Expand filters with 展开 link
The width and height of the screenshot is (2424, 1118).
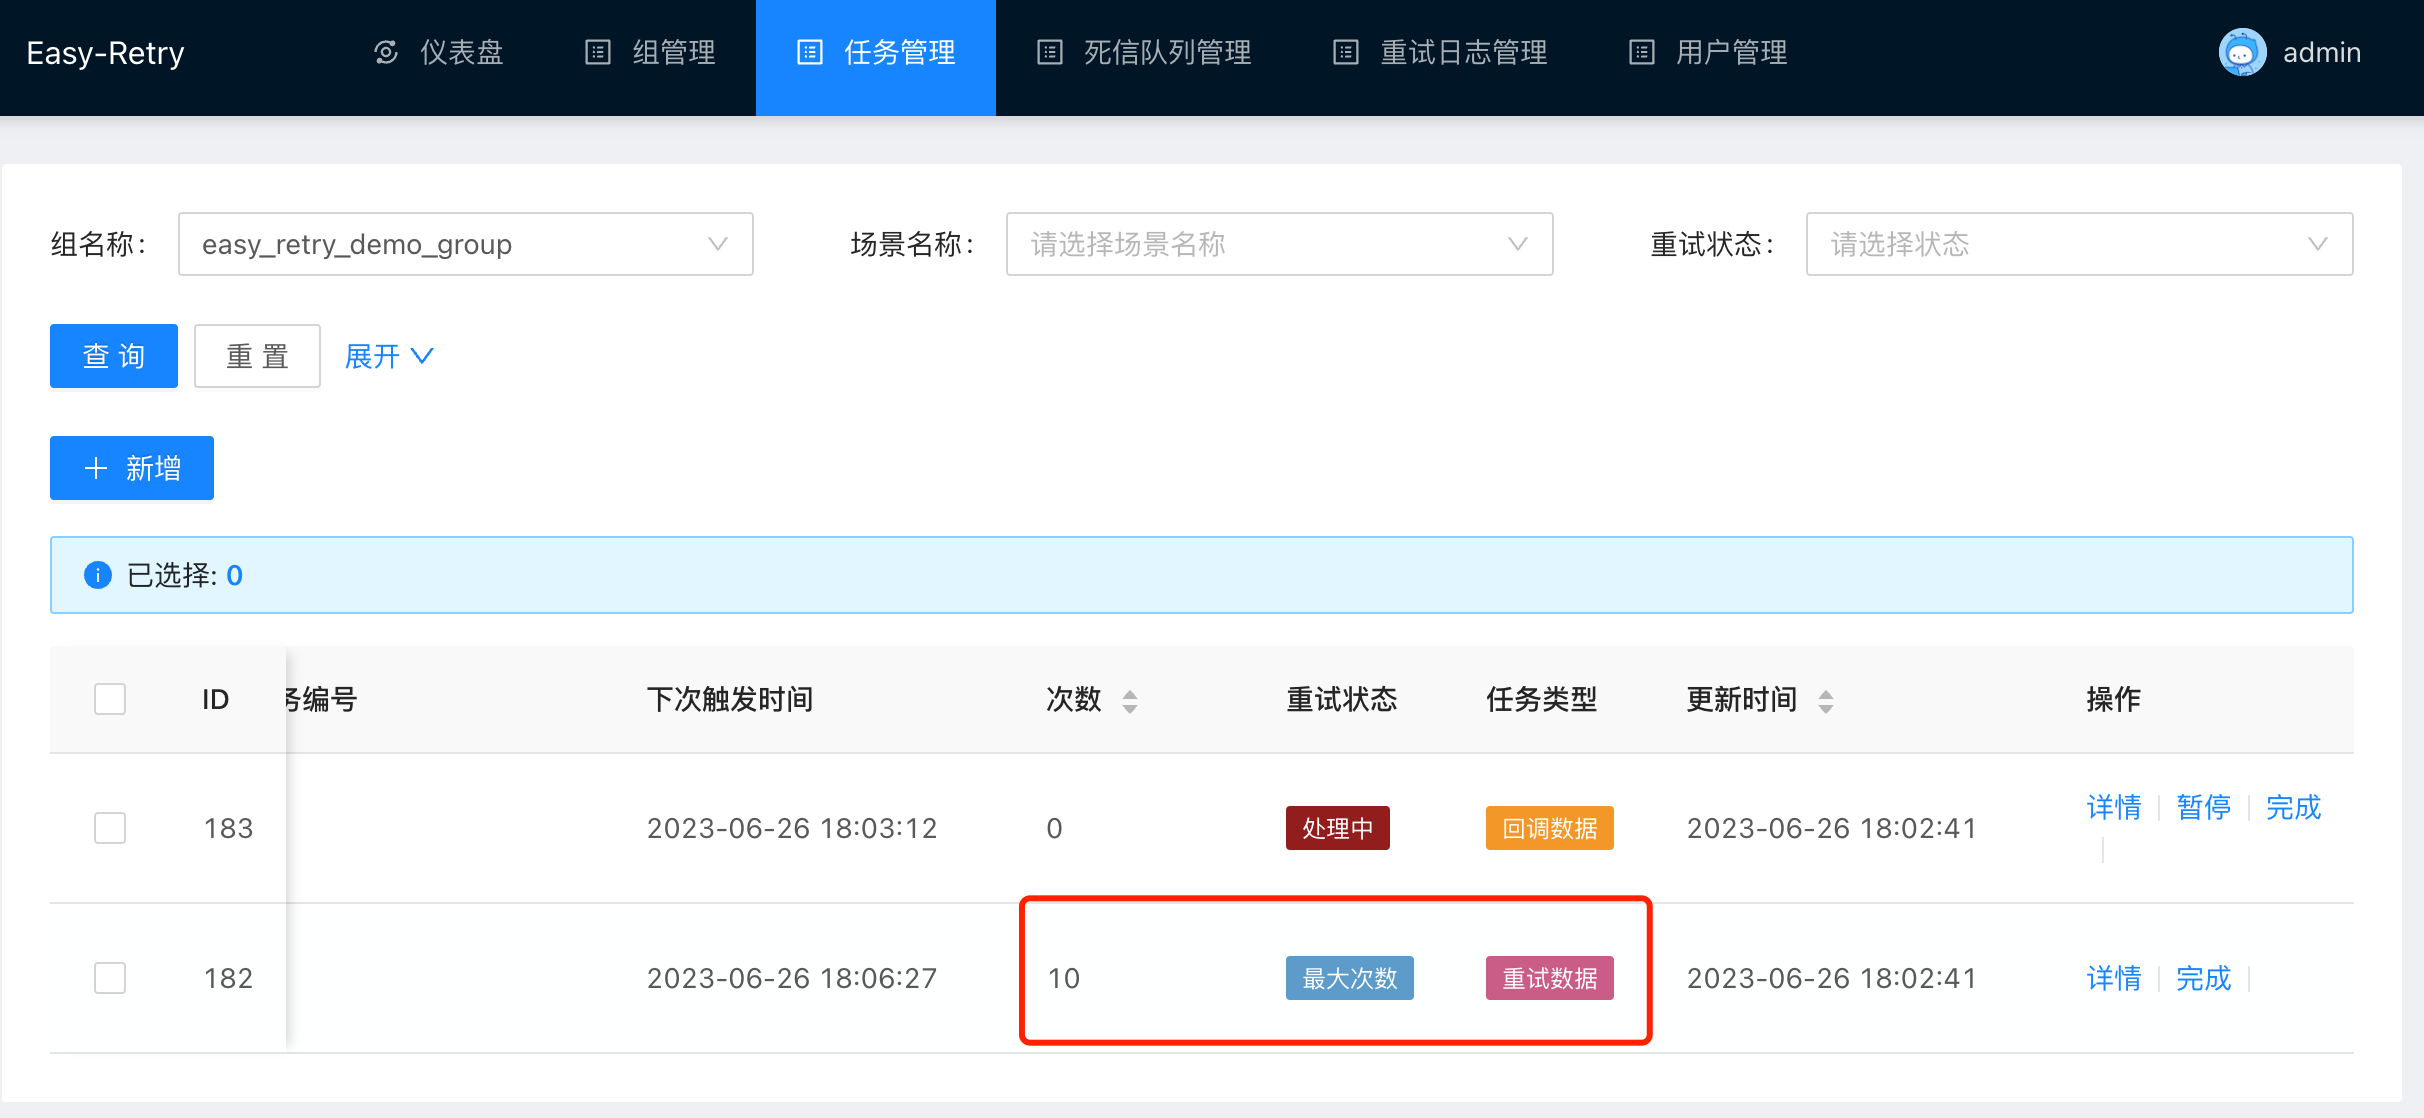tap(388, 356)
